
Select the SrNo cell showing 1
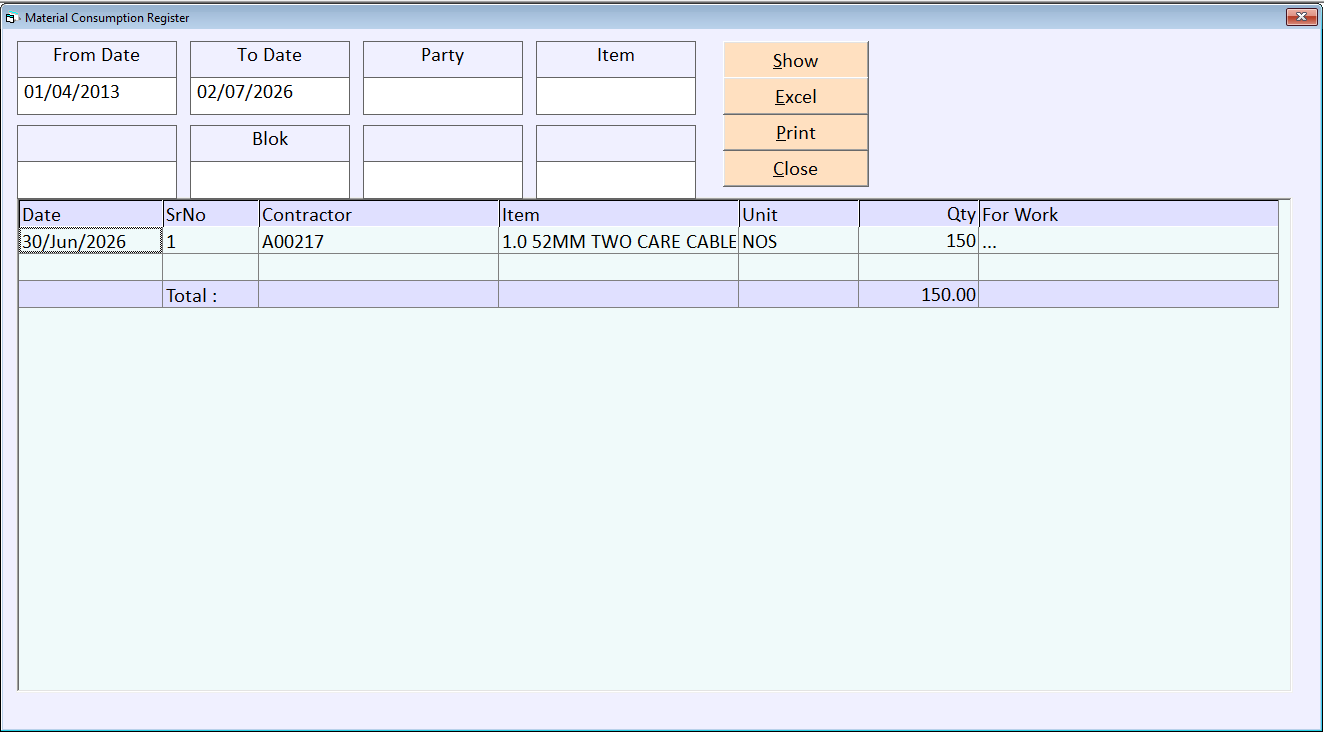click(x=210, y=241)
